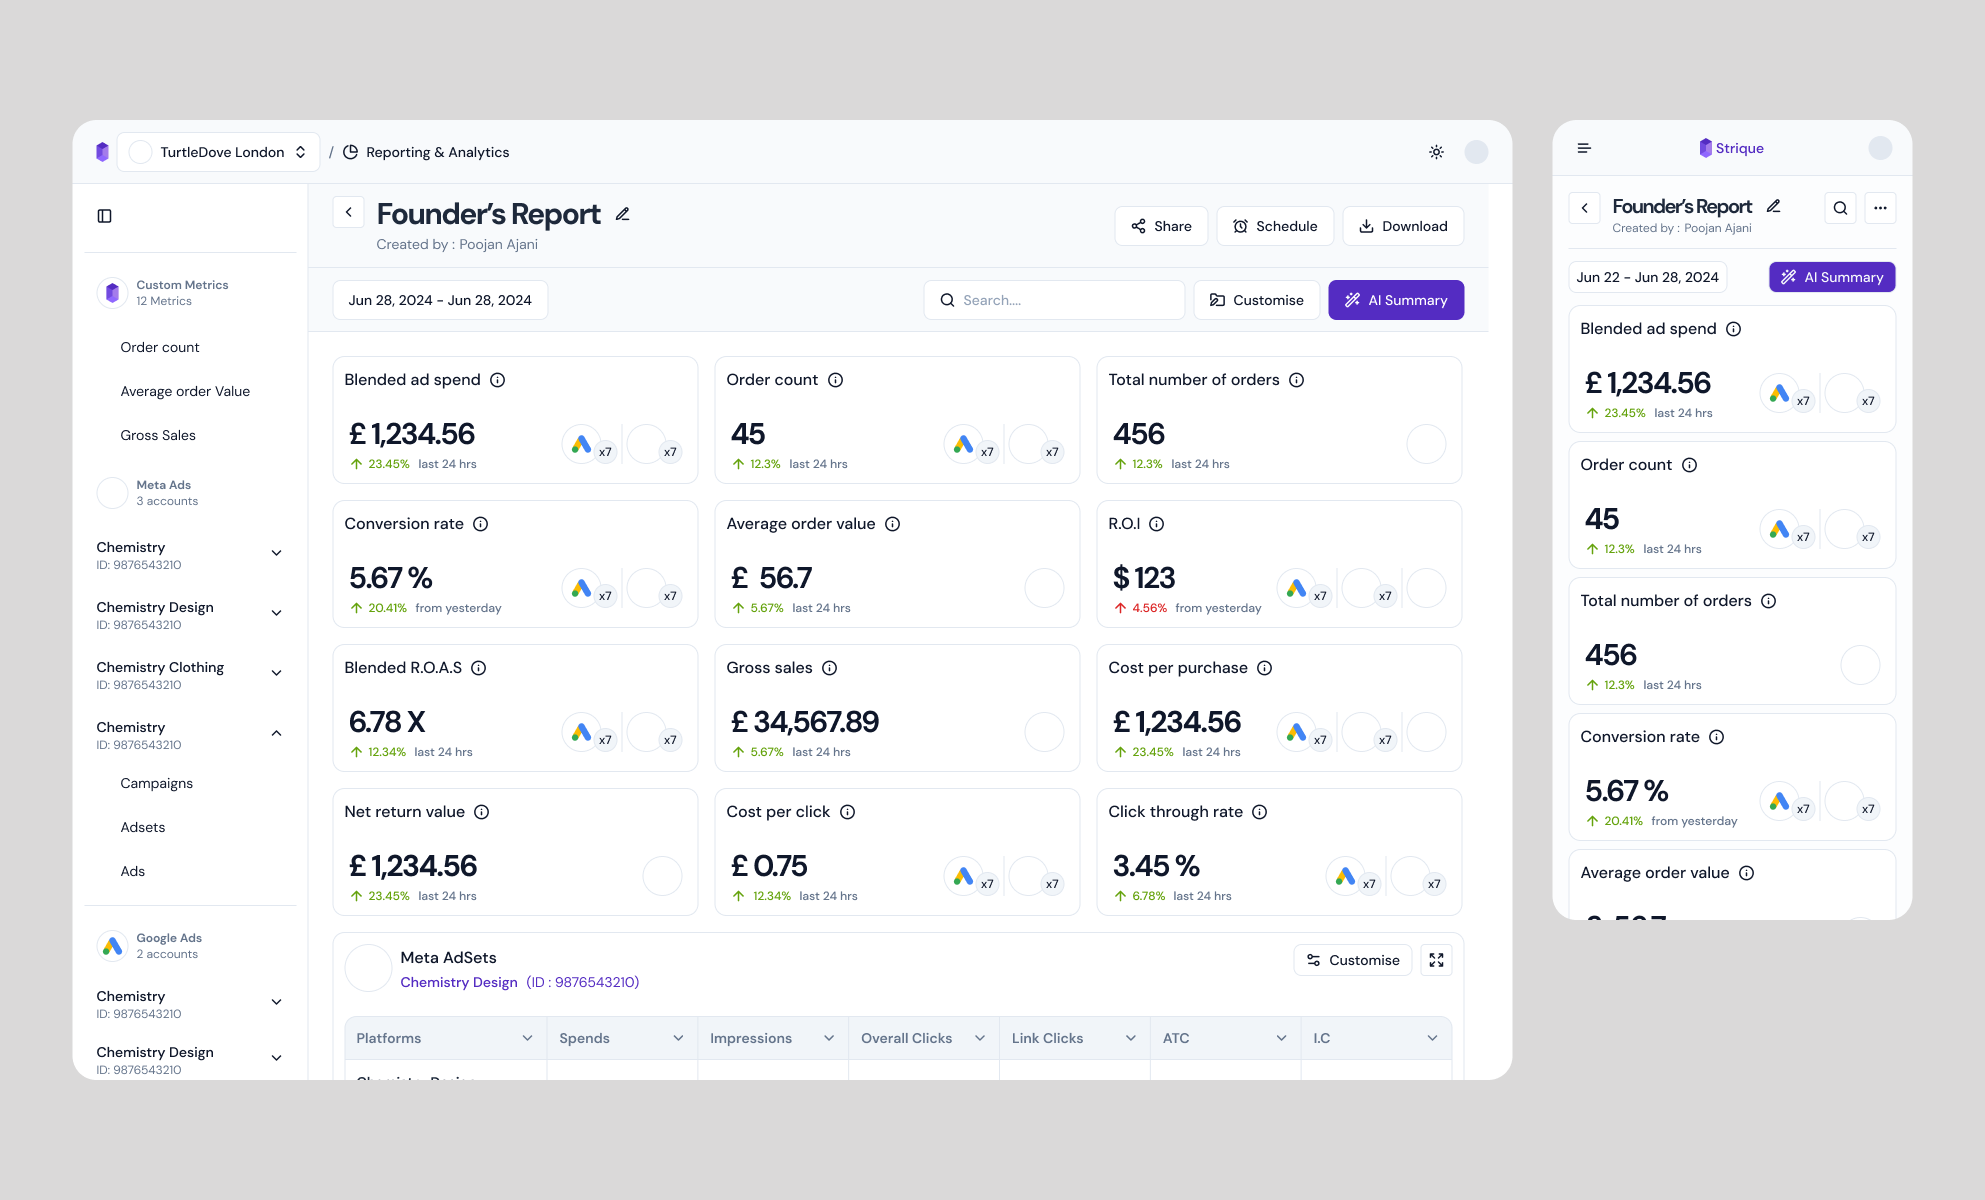Click the Search input field
Image resolution: width=1985 pixels, height=1200 pixels.
(x=1055, y=300)
